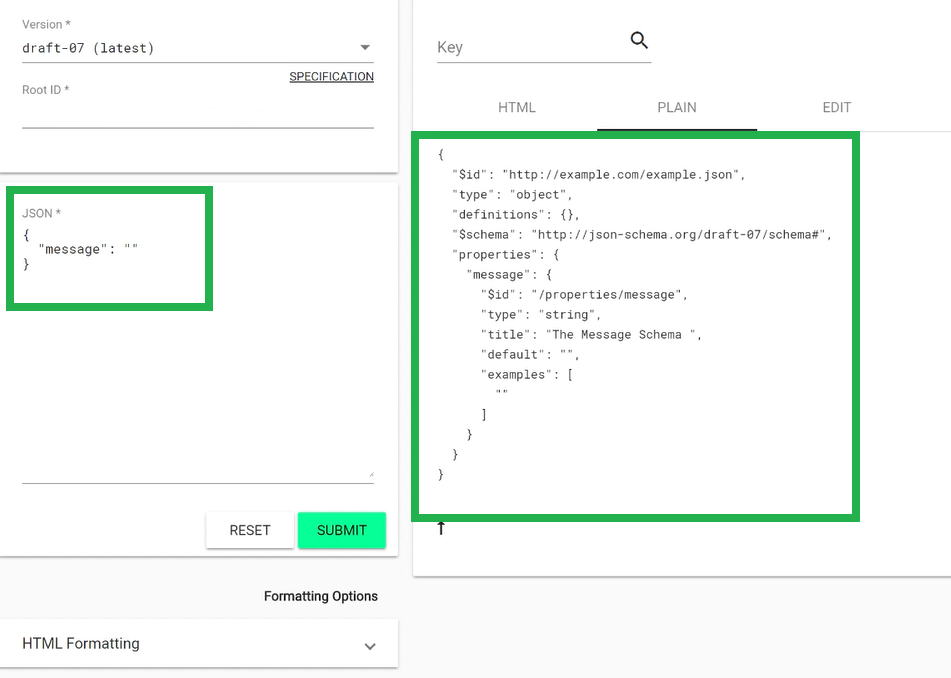Click into the Key search field
This screenshot has height=678, width=951.
click(530, 47)
